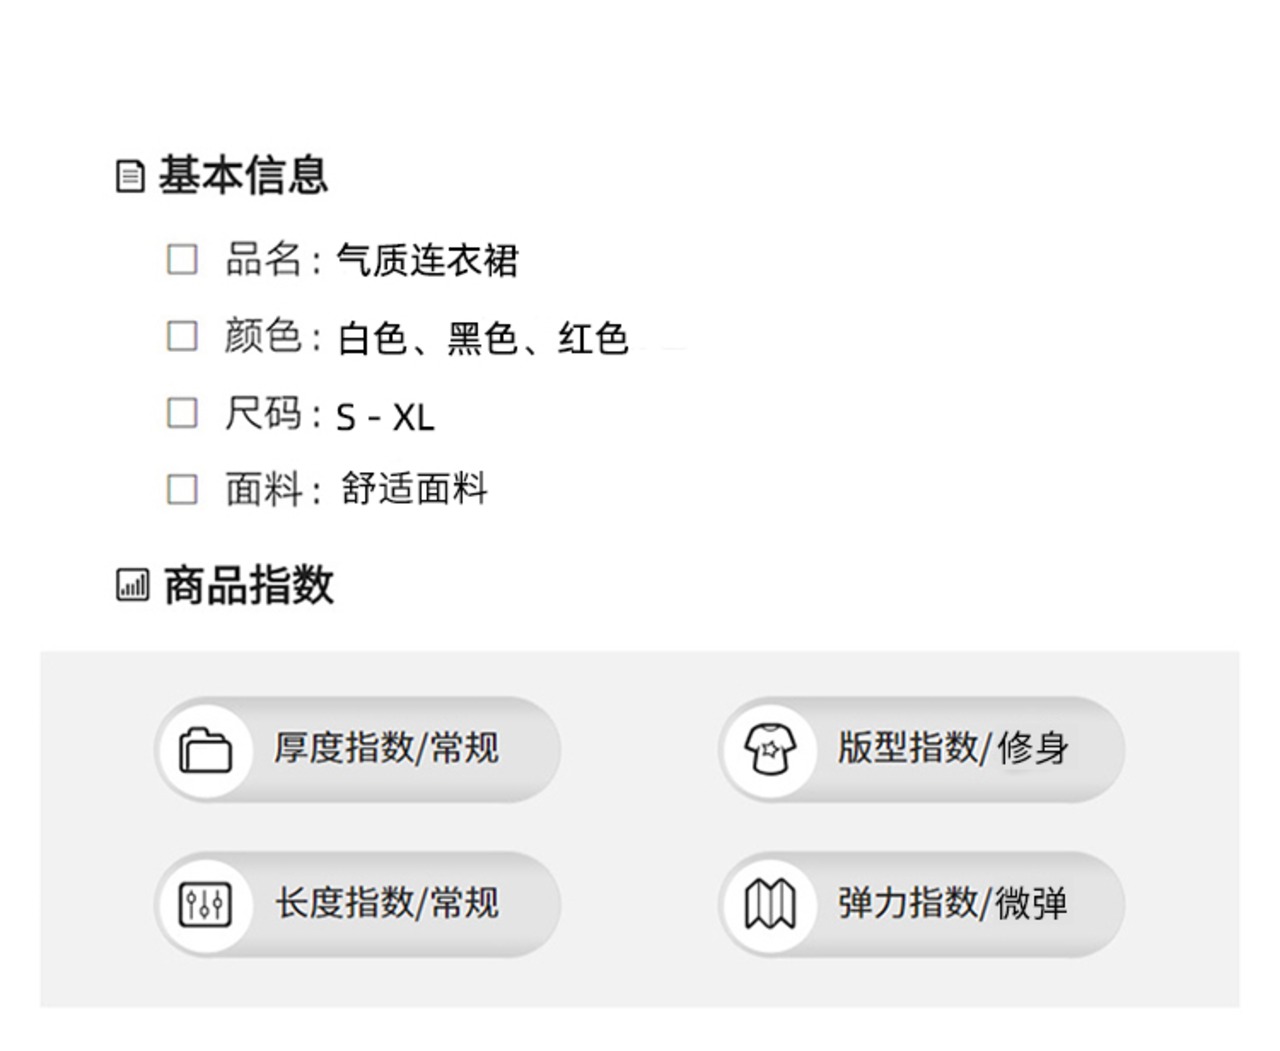Click the bar chart icon beside 商品指数
This screenshot has height=1051, width=1280.
(132, 585)
